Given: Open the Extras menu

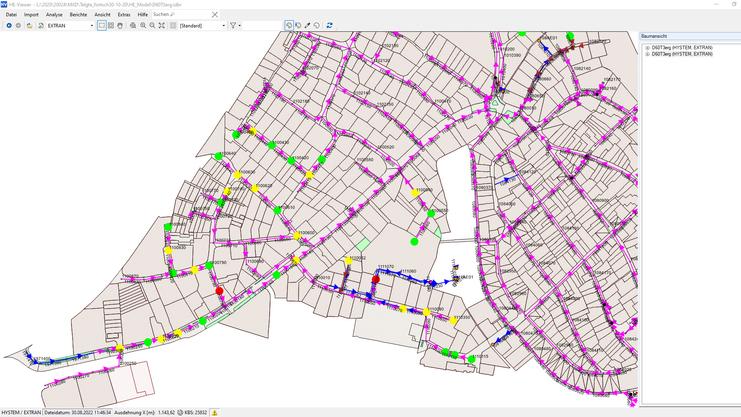Looking at the screenshot, I should click(124, 15).
